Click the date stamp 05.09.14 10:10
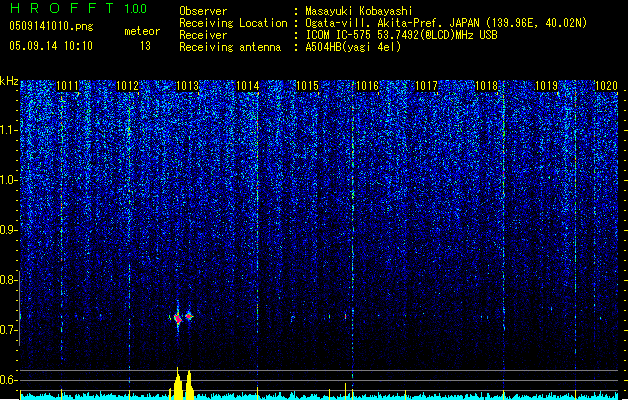Screen dimensions: 629x400 click(x=51, y=46)
